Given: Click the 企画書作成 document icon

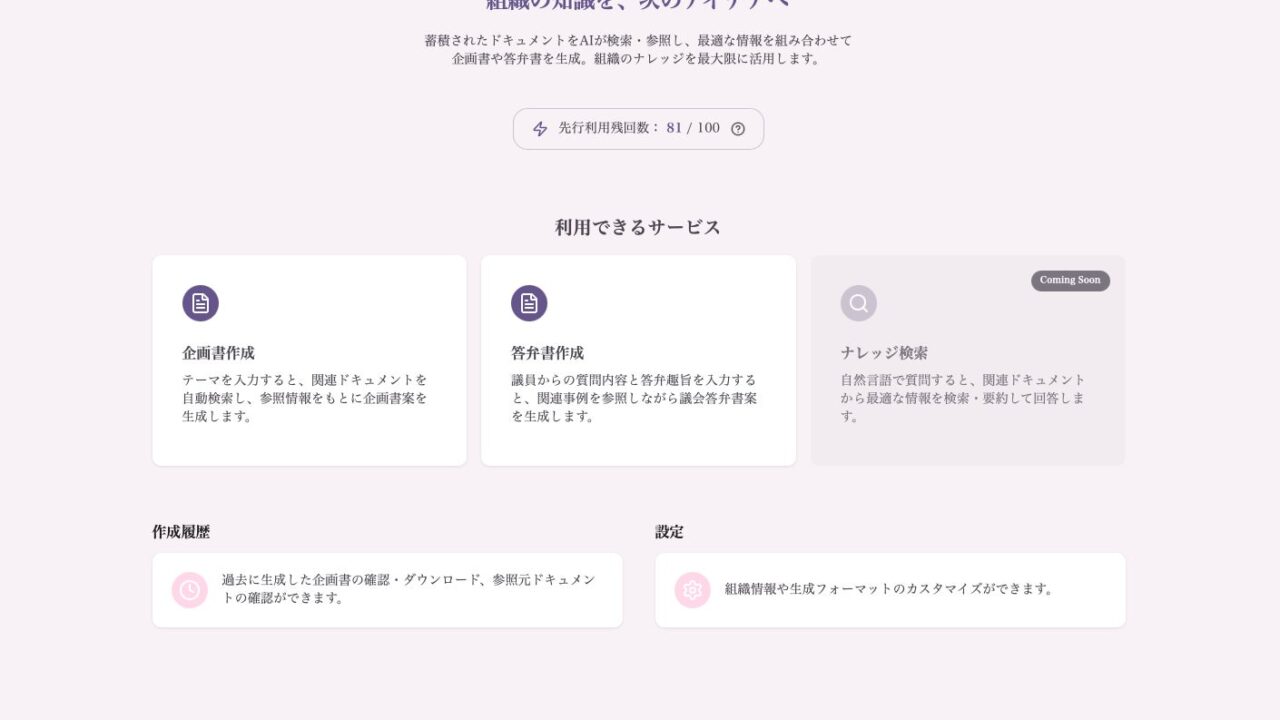Looking at the screenshot, I should 200,303.
